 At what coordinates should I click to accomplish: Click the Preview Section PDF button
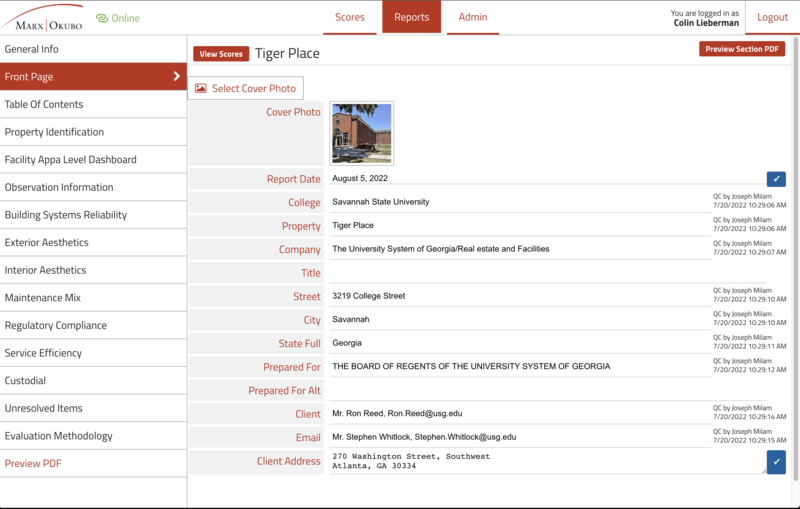tap(742, 49)
